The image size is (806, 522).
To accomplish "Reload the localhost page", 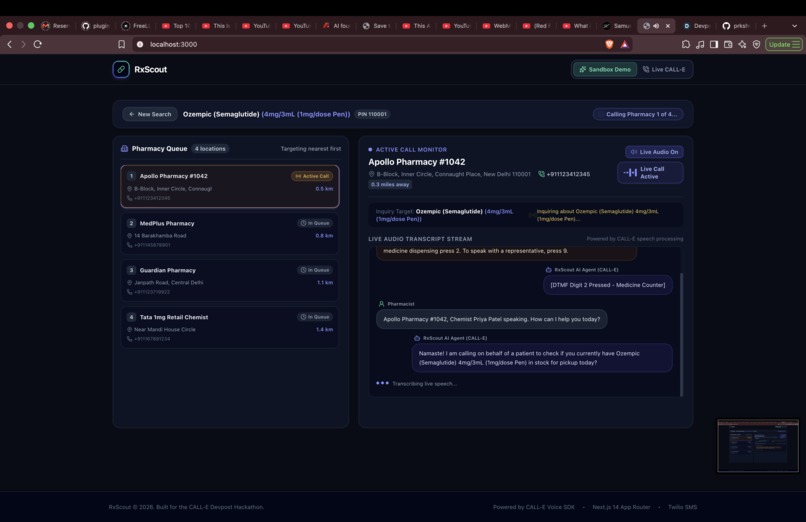I will pyautogui.click(x=38, y=44).
